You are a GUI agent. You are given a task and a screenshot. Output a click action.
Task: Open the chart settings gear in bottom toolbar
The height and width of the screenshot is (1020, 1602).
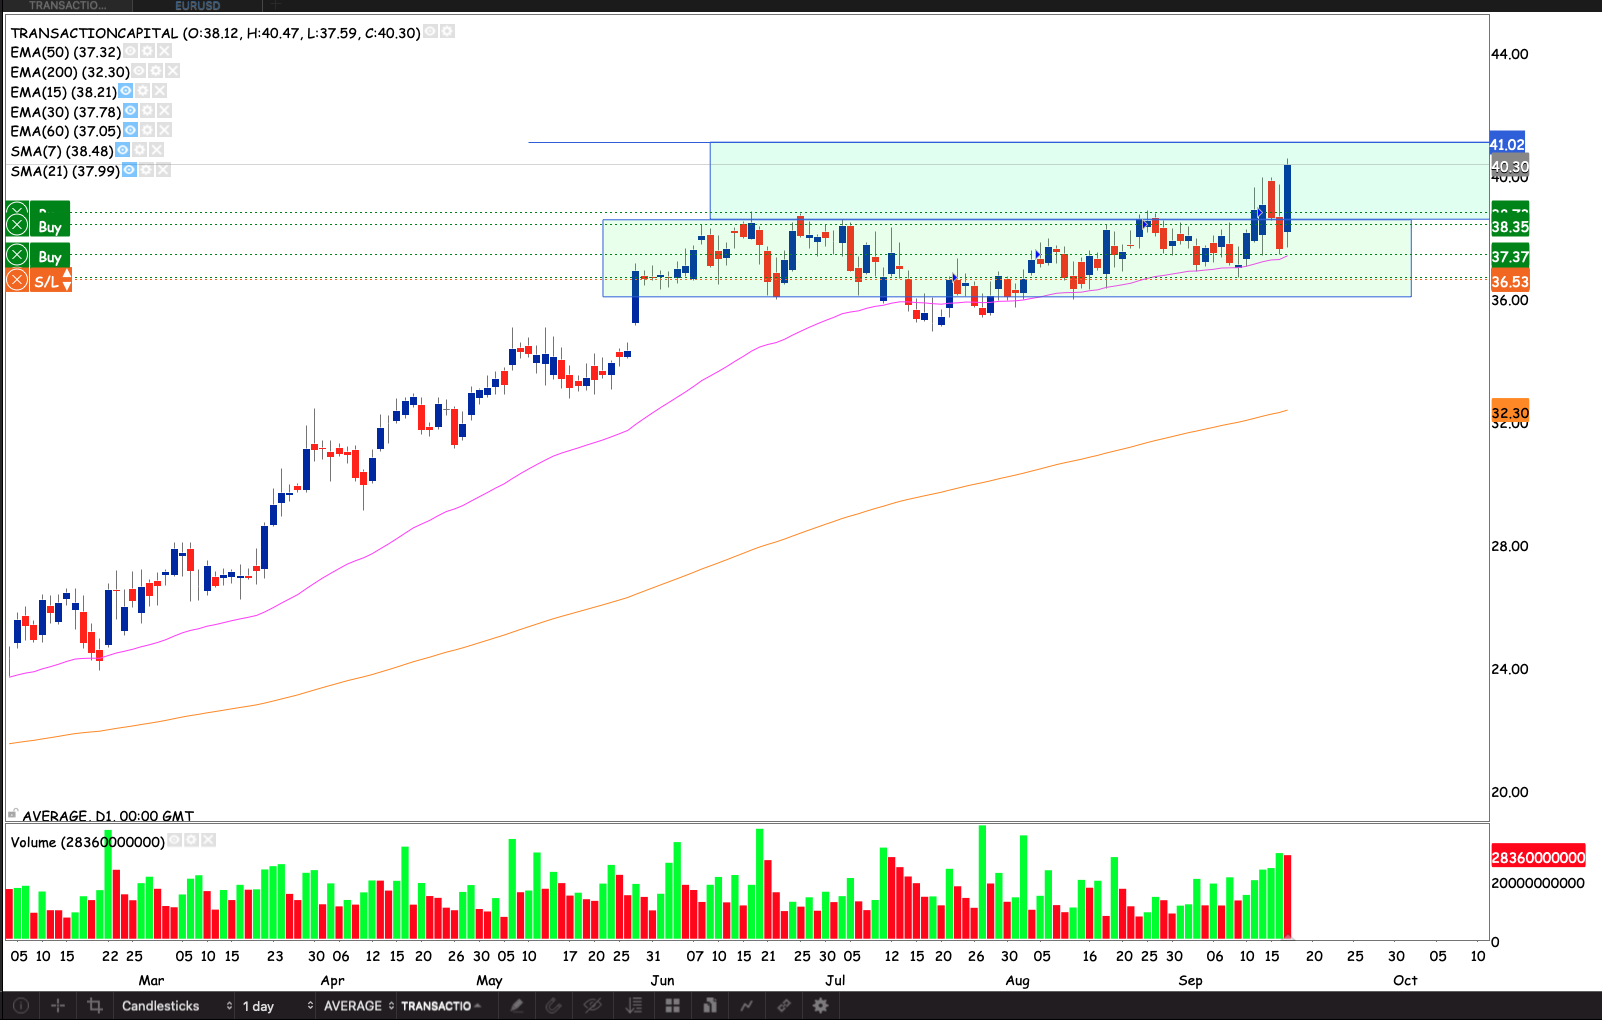[x=821, y=1006]
